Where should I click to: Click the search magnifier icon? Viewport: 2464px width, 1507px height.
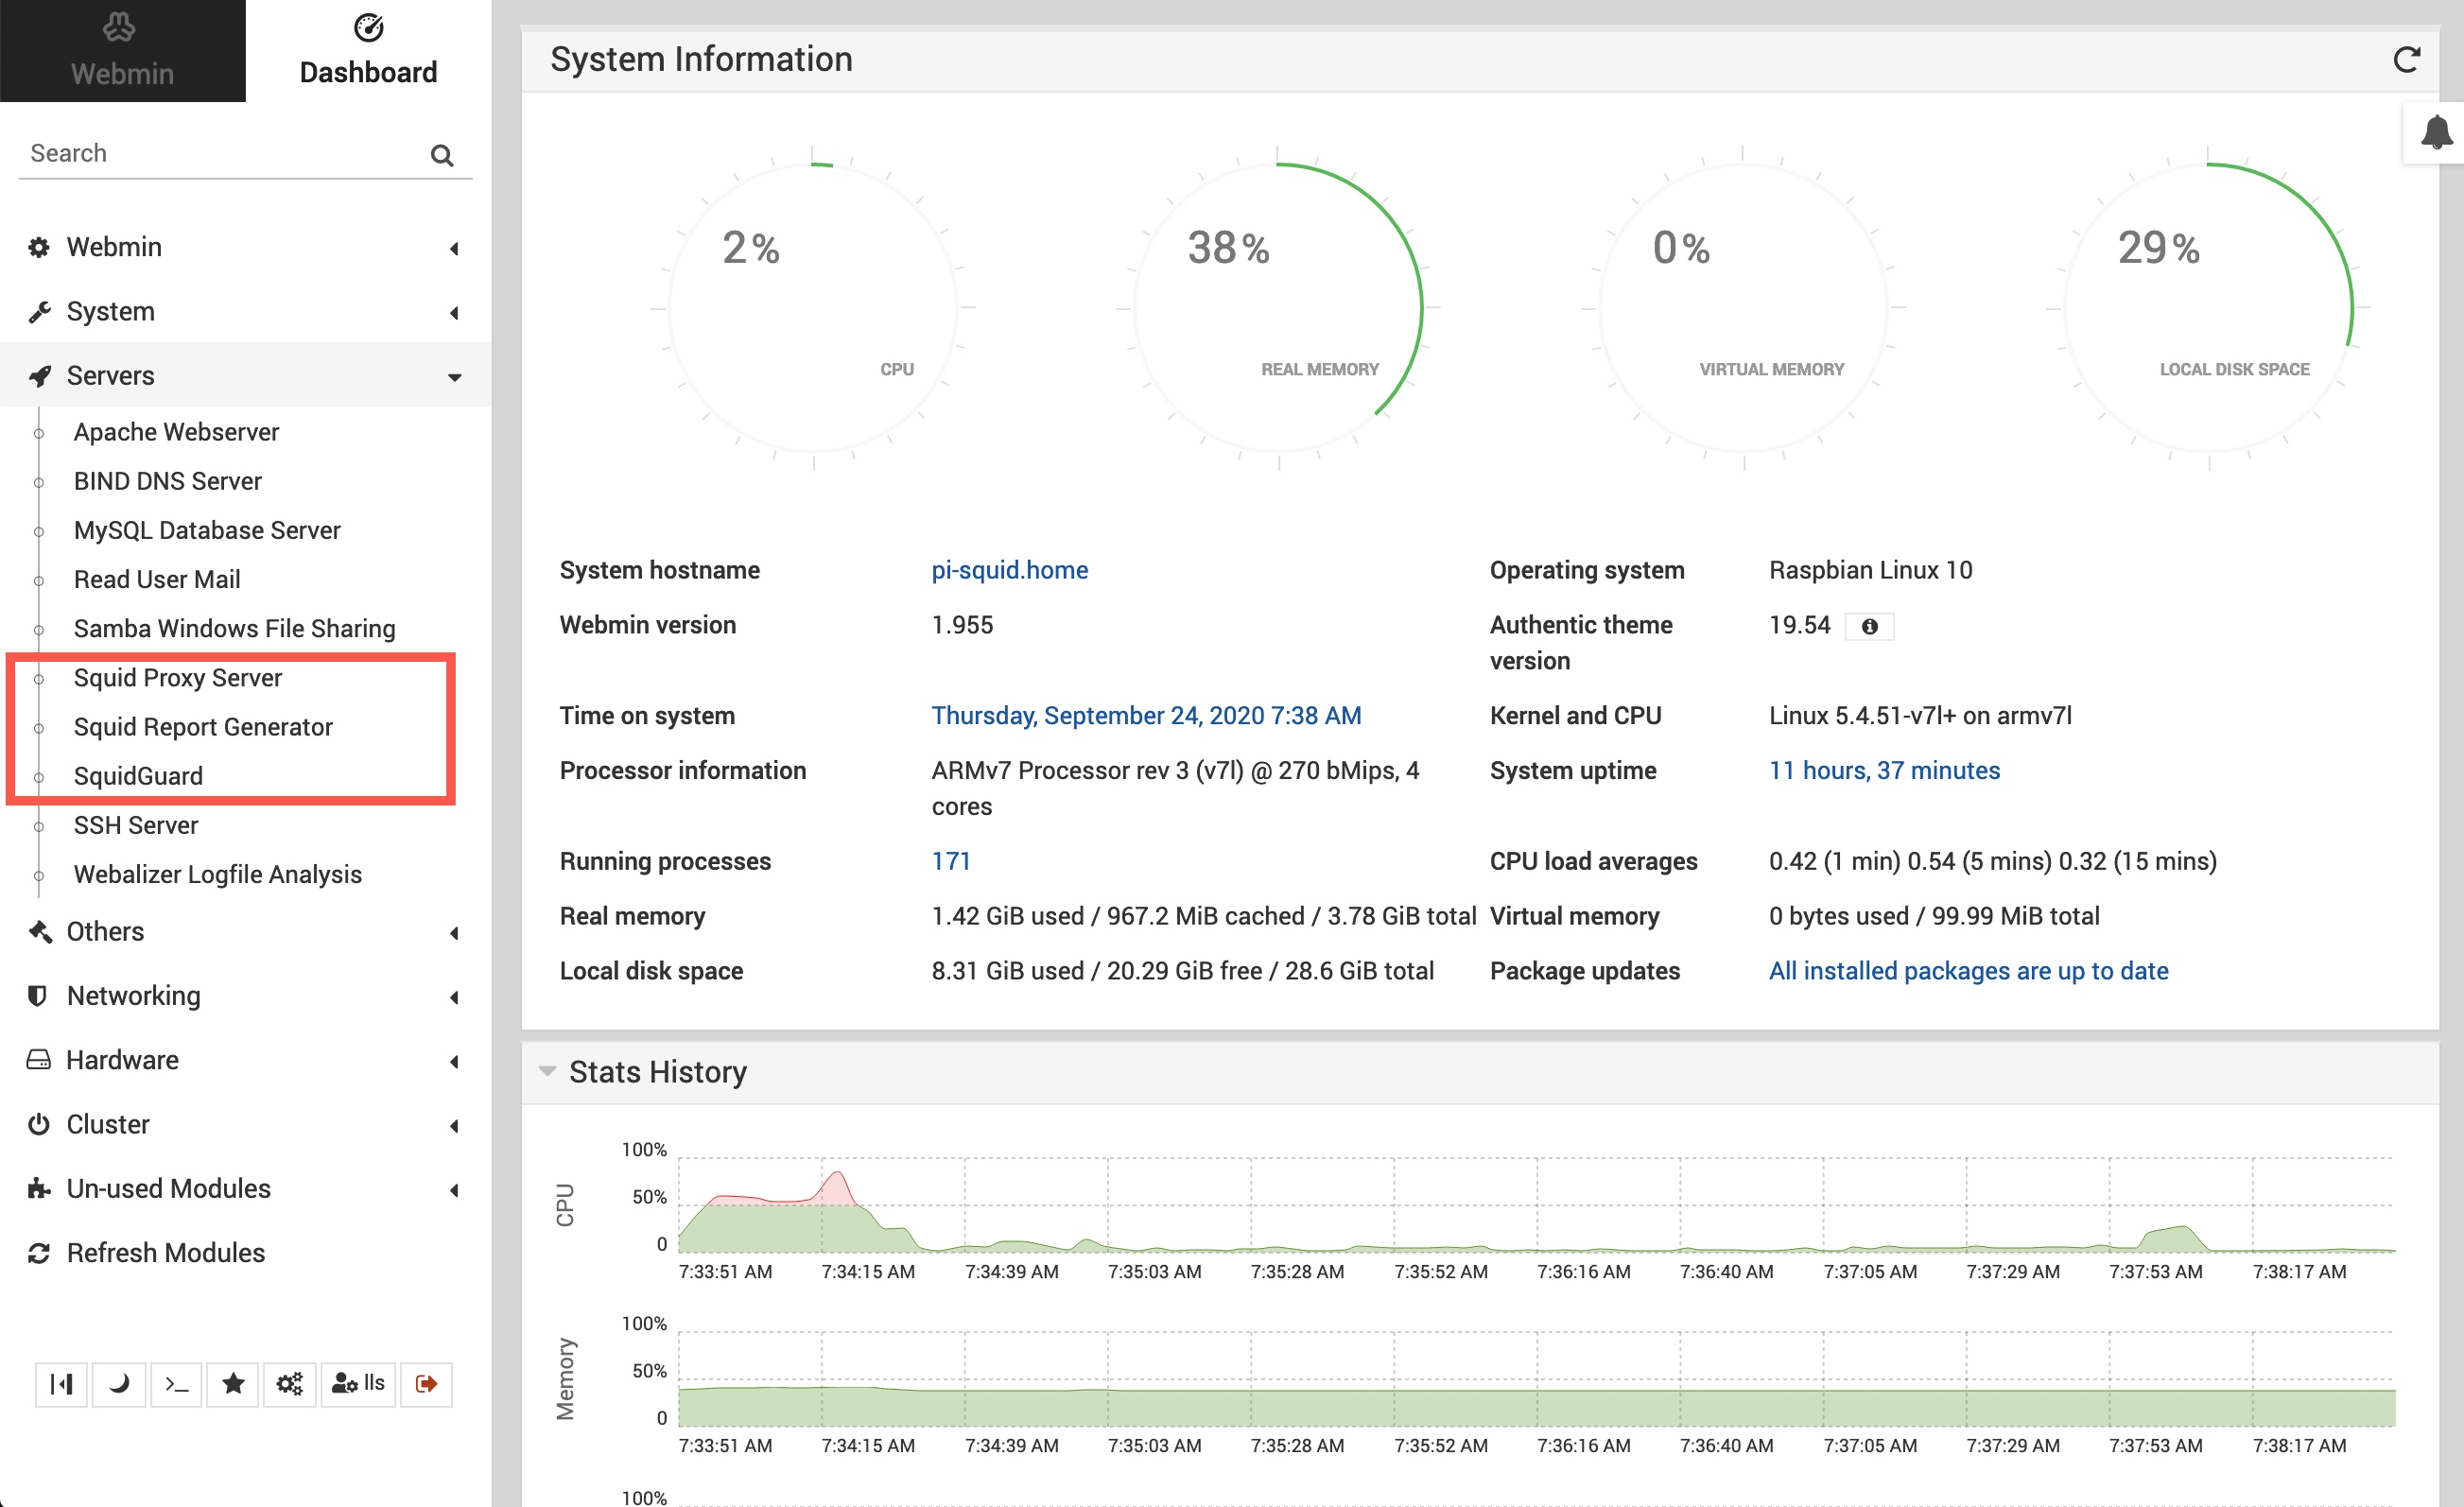pyautogui.click(x=441, y=155)
